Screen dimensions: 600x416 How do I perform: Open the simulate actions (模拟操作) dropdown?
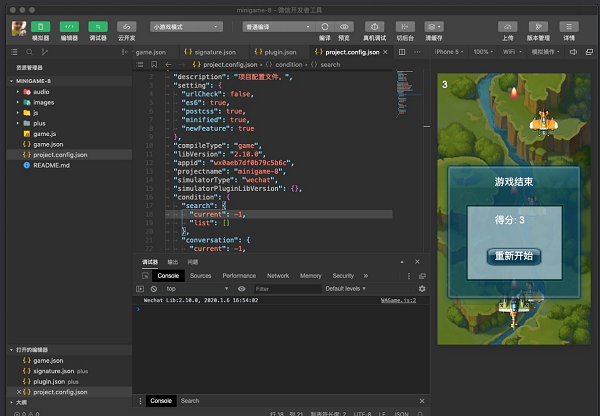pyautogui.click(x=545, y=52)
